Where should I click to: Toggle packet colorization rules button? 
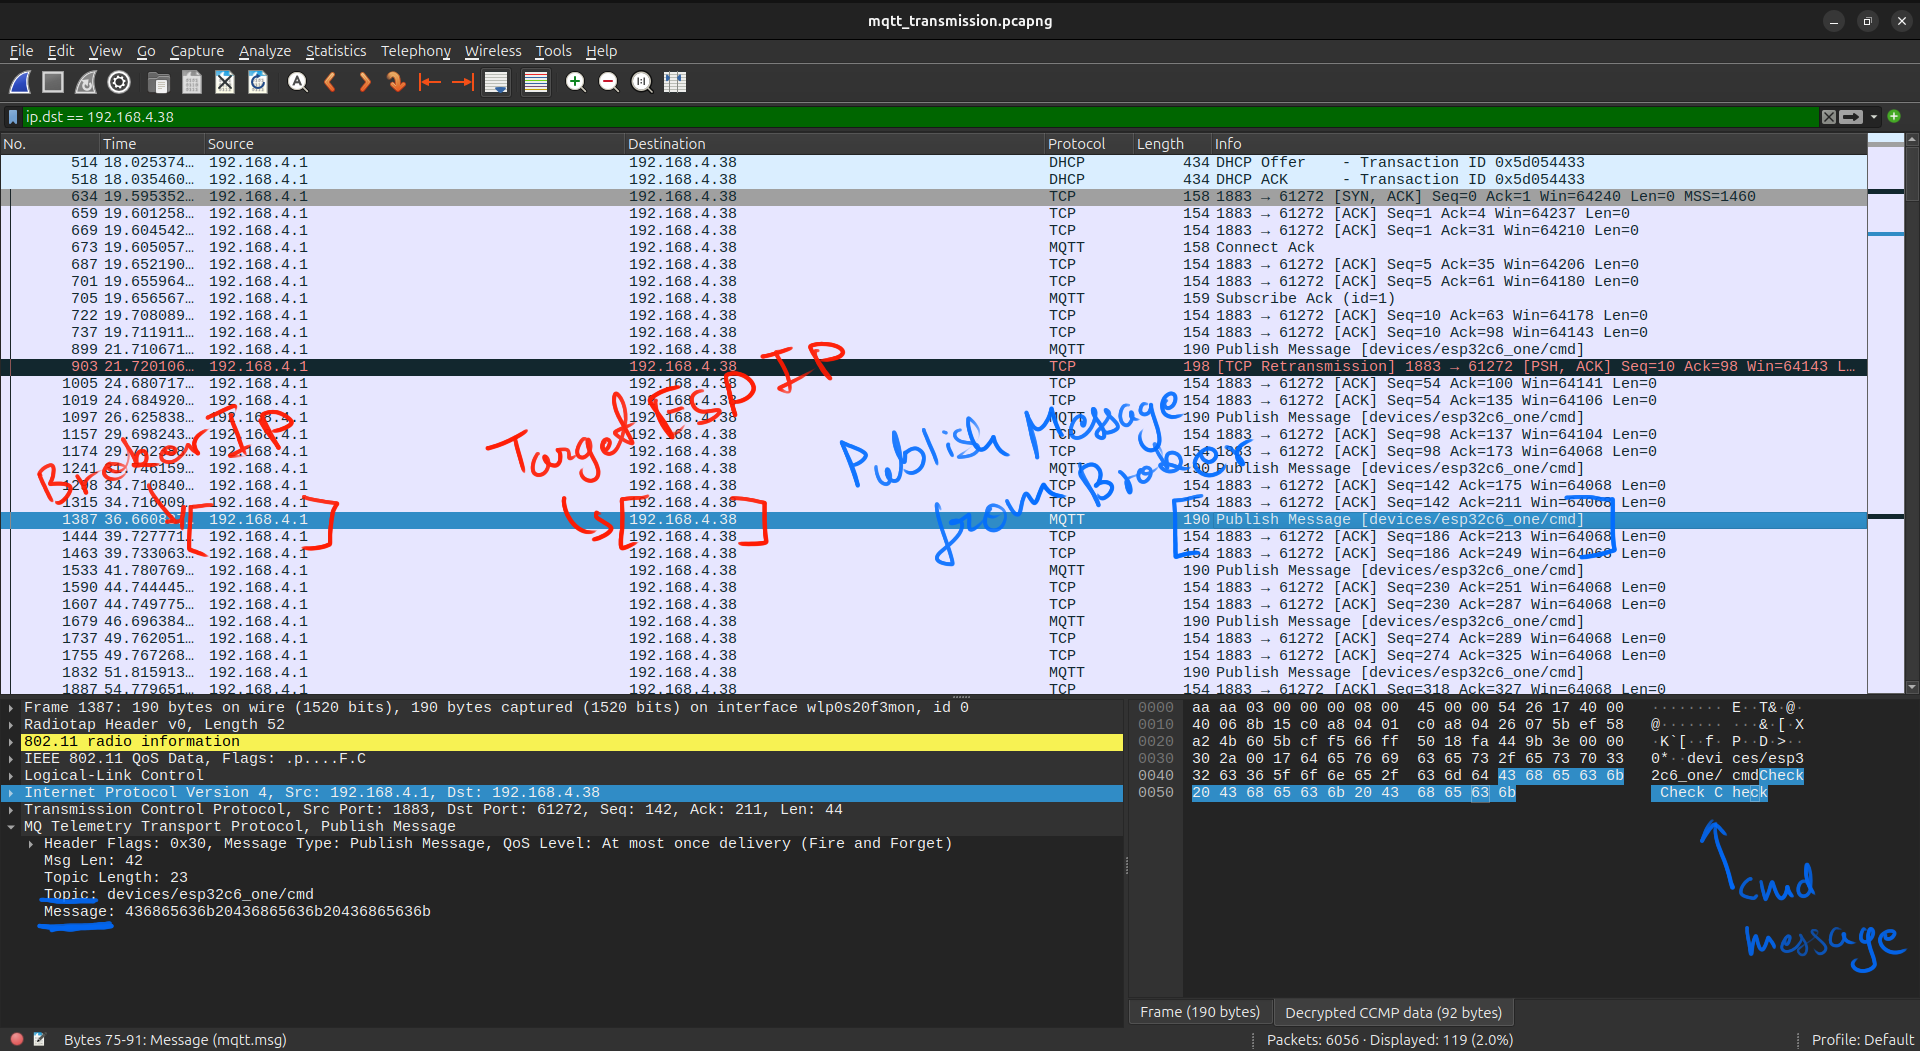point(536,82)
